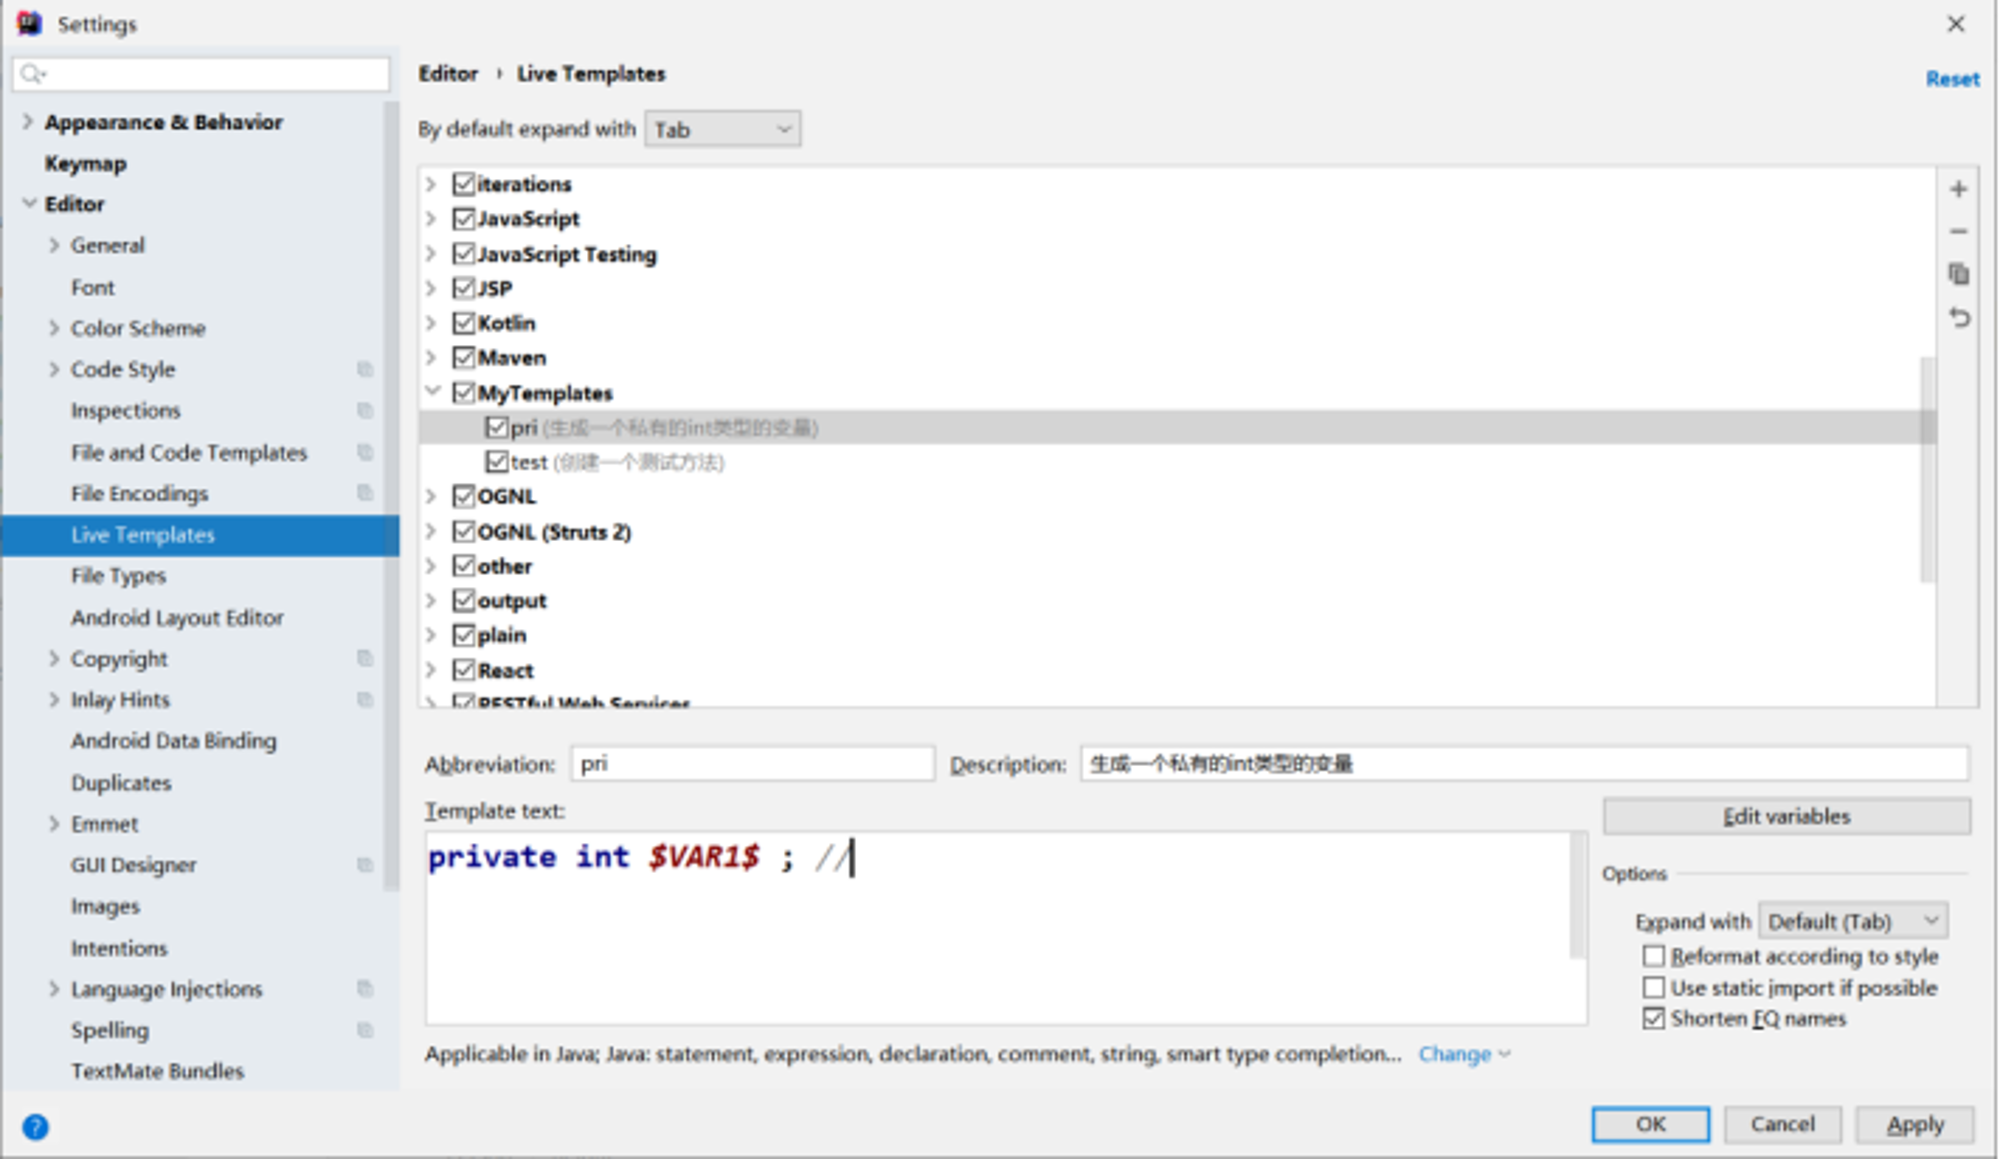The image size is (2000, 1159).
Task: Click the settings search field
Action: point(201,74)
